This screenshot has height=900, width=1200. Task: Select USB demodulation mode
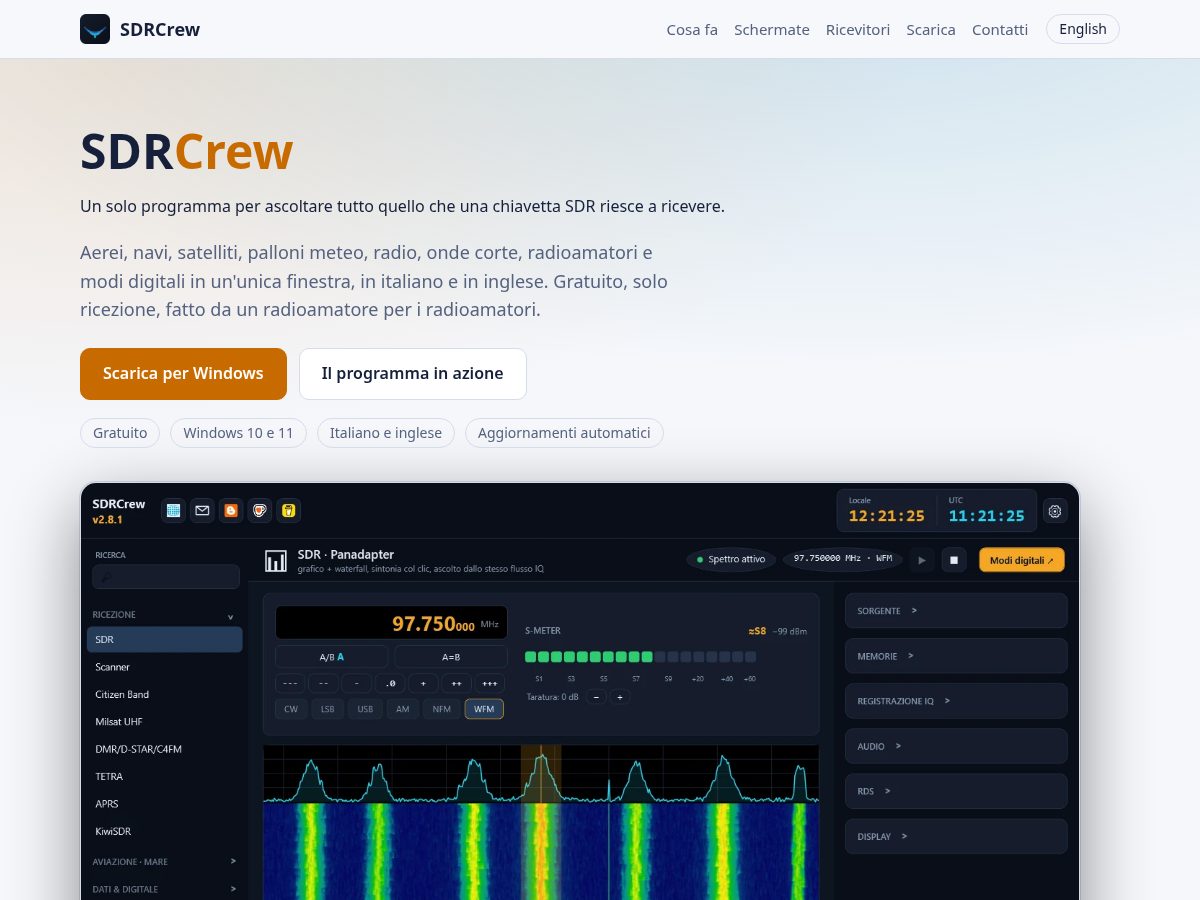click(365, 709)
